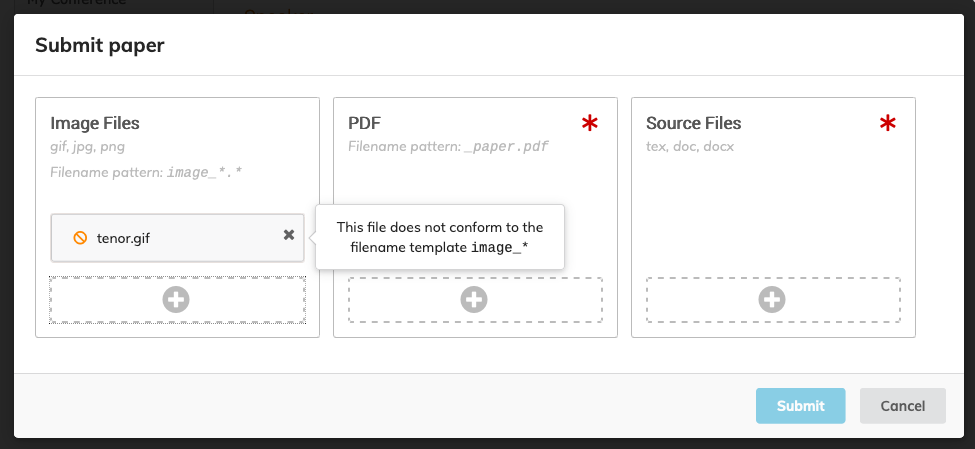This screenshot has height=449, width=975.
Task: Click the orange invalid-file icon beside tenor.gif
Action: [80, 238]
